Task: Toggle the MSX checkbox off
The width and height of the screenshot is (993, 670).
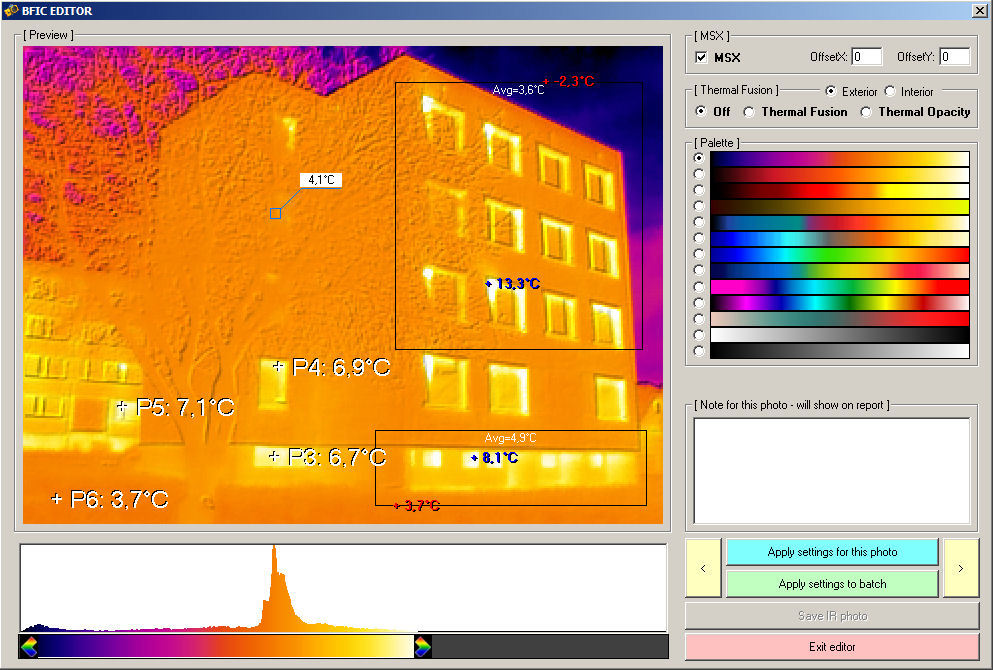Action: [703, 57]
